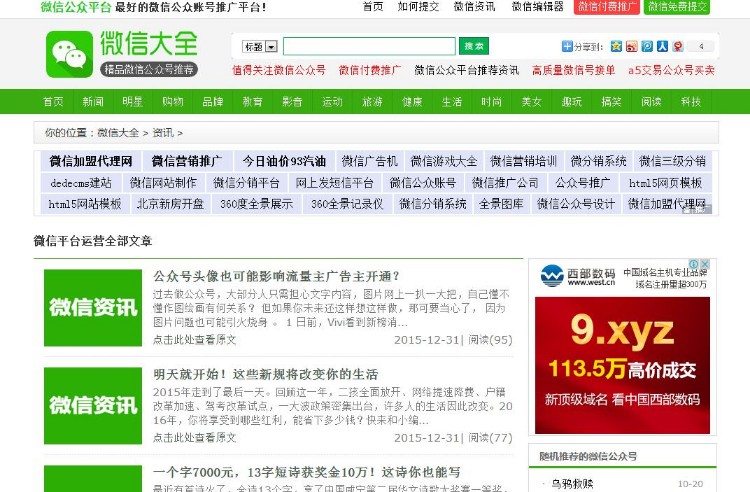750x492 pixels.
Task: Close the West.cn ad with the X icon
Action: click(x=705, y=264)
